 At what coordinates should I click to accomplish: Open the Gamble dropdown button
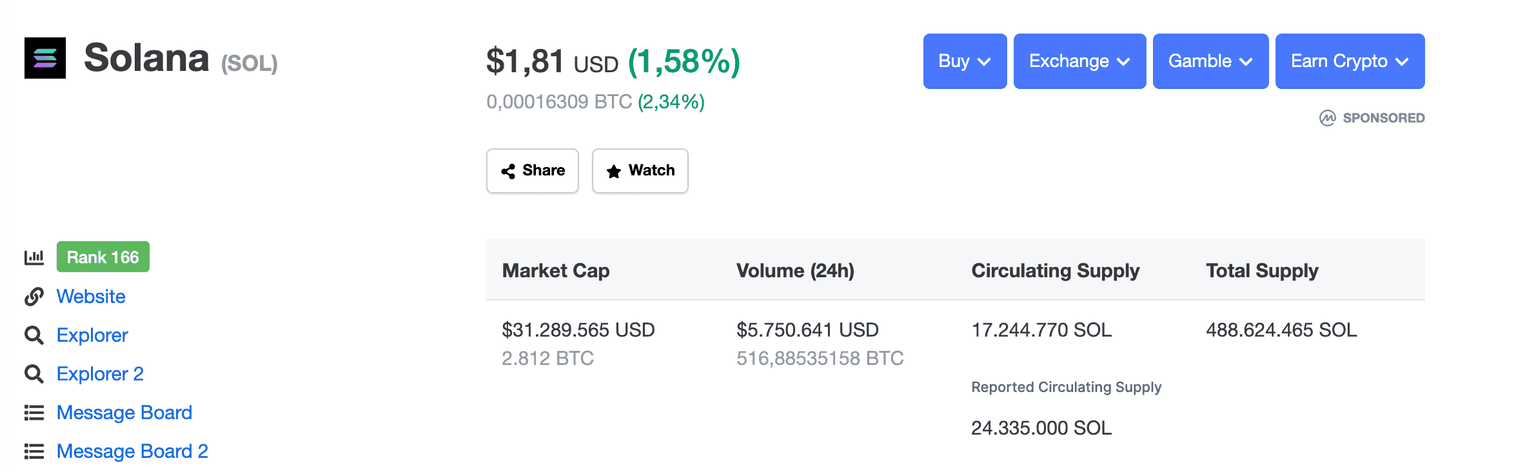pyautogui.click(x=1210, y=61)
